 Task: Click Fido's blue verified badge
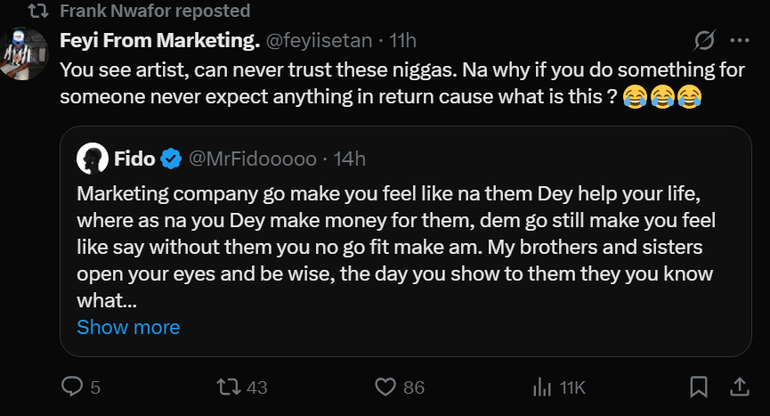[x=171, y=158]
